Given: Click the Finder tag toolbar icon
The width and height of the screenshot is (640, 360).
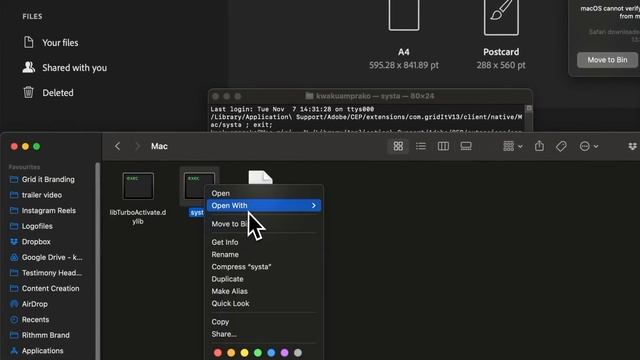Looking at the screenshot, I should (x=561, y=146).
